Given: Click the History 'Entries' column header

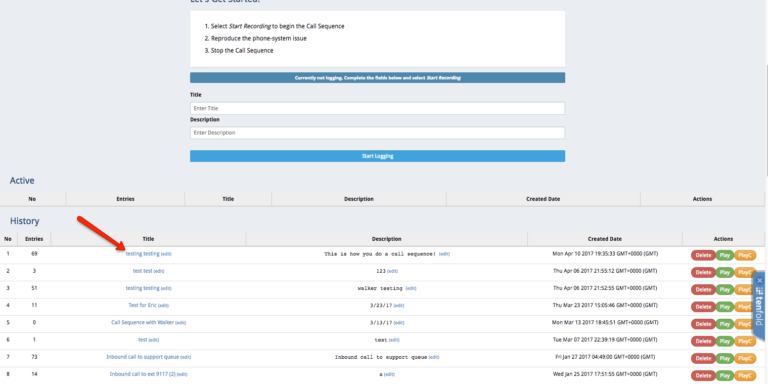Looking at the screenshot, I should tap(34, 239).
